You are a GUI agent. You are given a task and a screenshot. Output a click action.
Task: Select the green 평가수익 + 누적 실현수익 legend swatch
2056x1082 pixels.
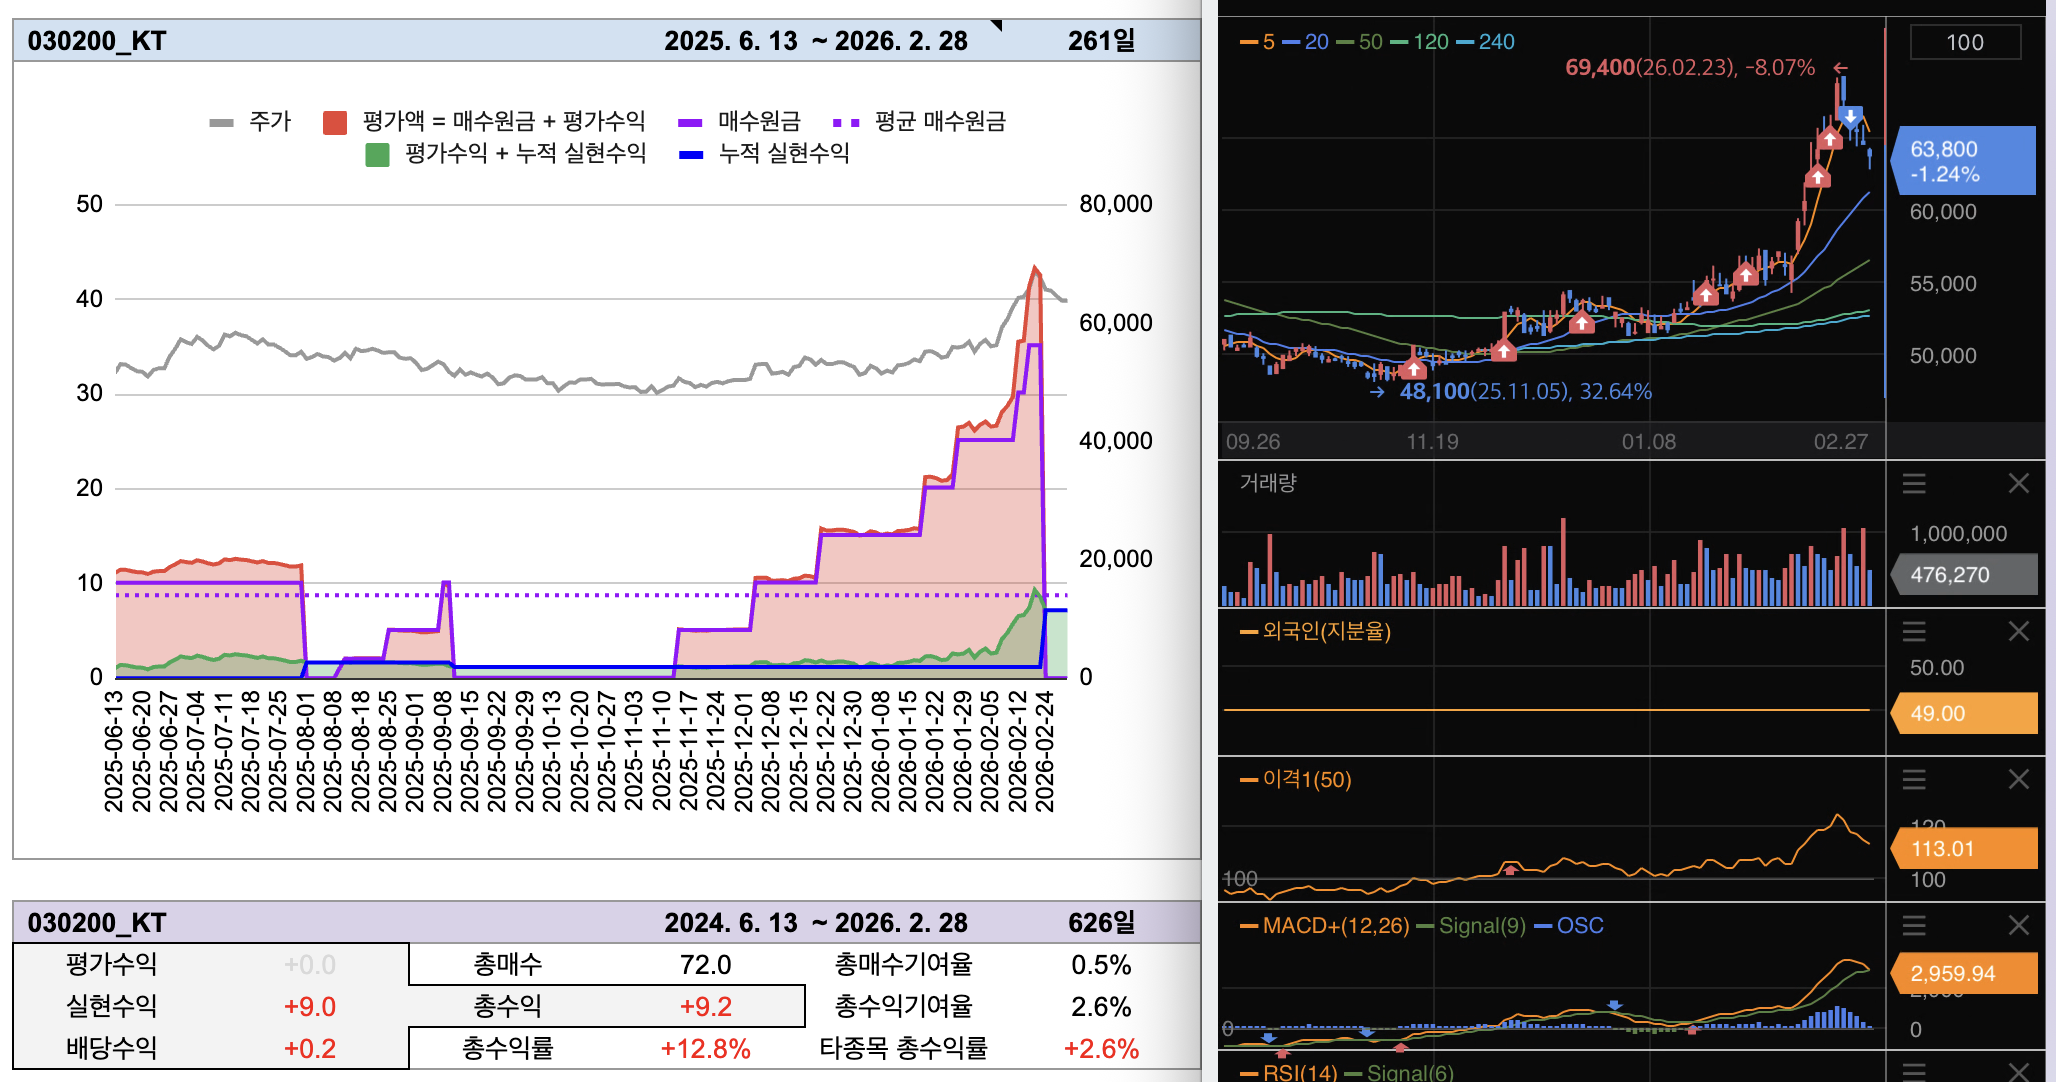[377, 155]
